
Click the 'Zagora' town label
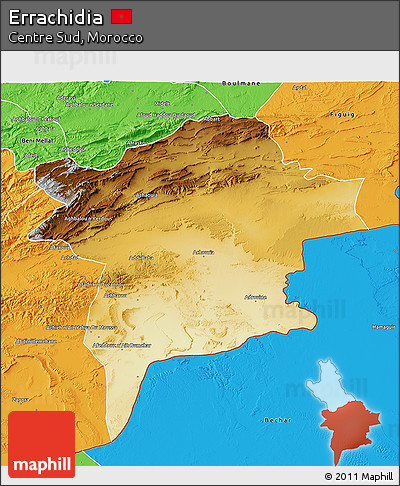pyautogui.click(x=21, y=400)
